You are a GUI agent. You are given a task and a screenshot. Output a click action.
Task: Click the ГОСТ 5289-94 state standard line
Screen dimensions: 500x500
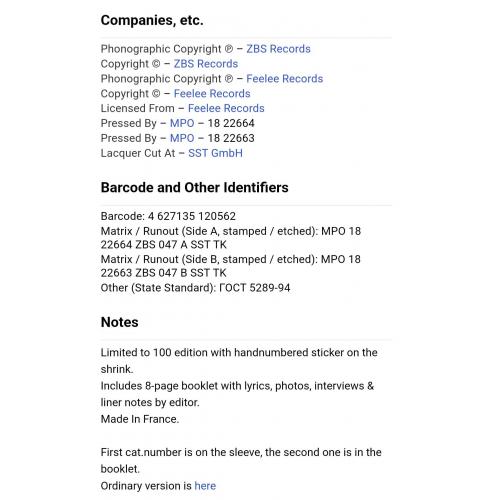point(195,288)
